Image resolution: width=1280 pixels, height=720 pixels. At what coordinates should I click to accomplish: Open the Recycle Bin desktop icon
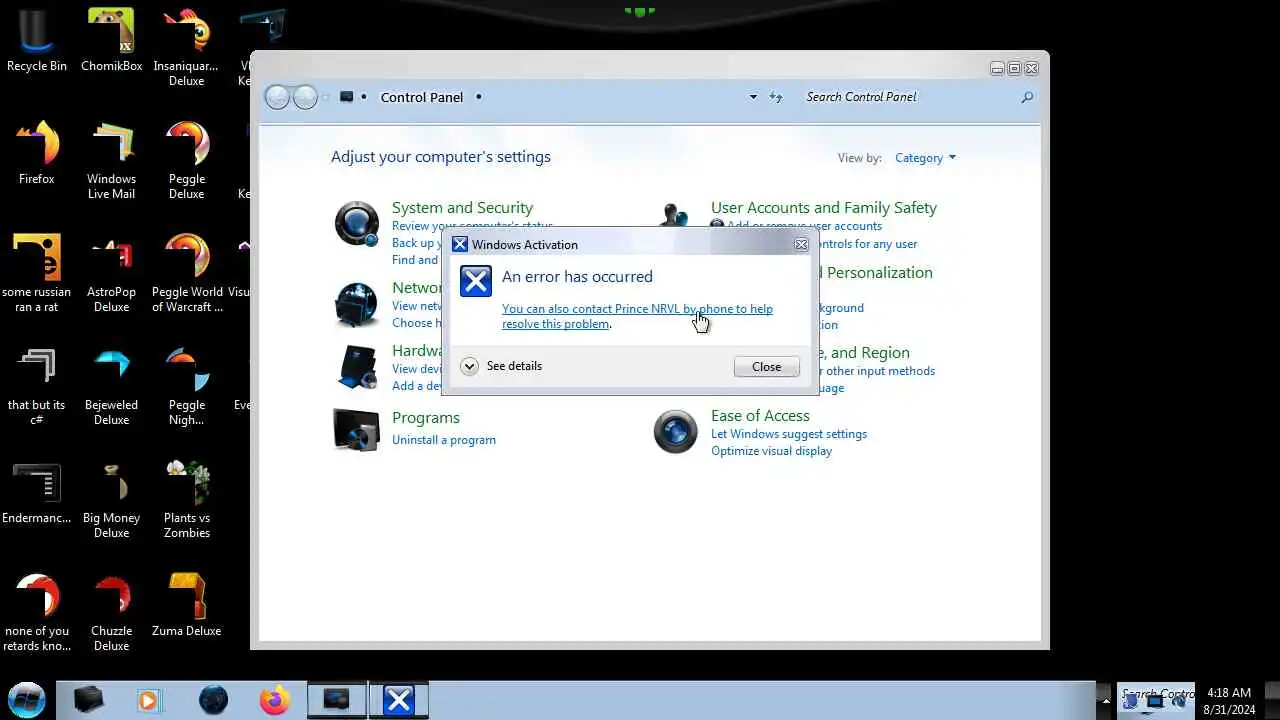36,40
